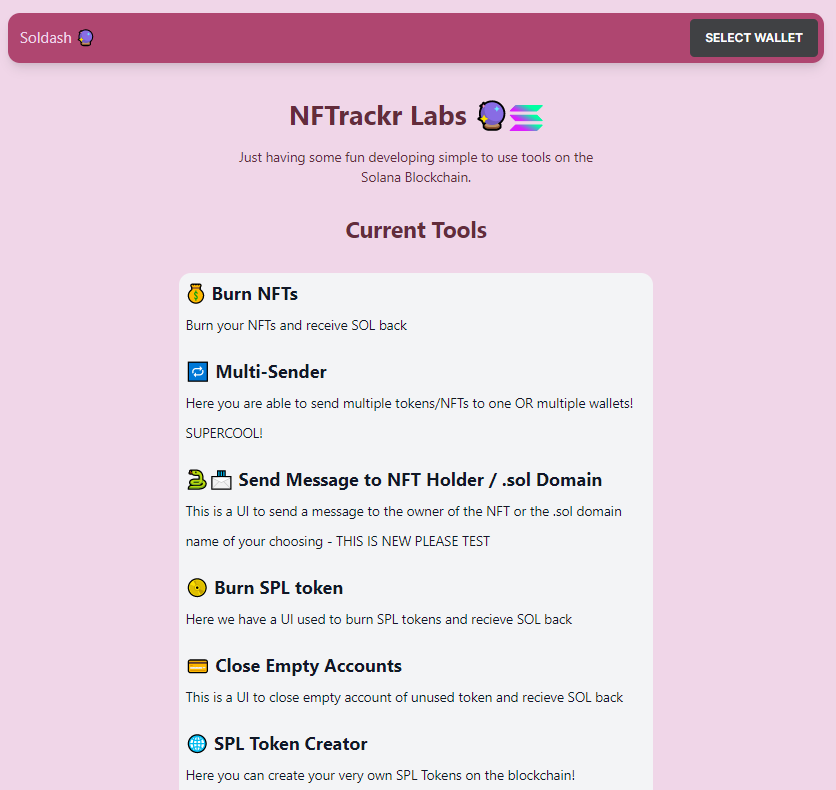This screenshot has width=836, height=790.
Task: Click the tagline 'Just having some fun developing'
Action: coord(416,167)
